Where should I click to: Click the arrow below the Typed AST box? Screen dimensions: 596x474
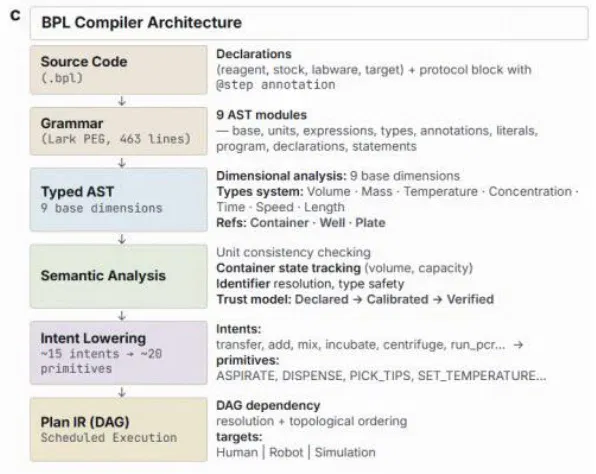122,239
